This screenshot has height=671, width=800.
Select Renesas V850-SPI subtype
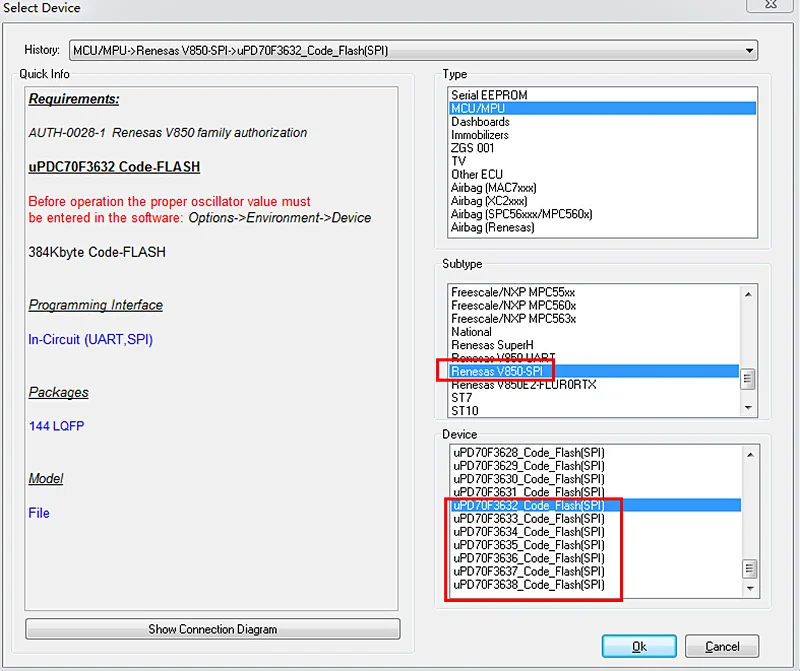(x=594, y=371)
